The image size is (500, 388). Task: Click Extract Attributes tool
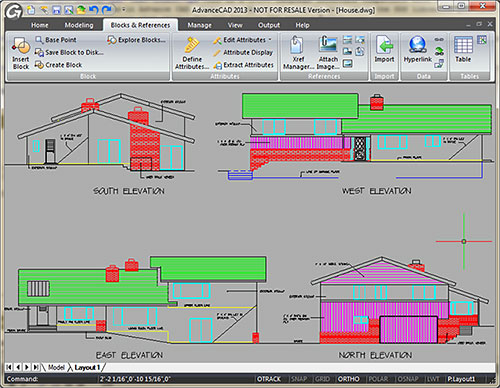tap(244, 65)
